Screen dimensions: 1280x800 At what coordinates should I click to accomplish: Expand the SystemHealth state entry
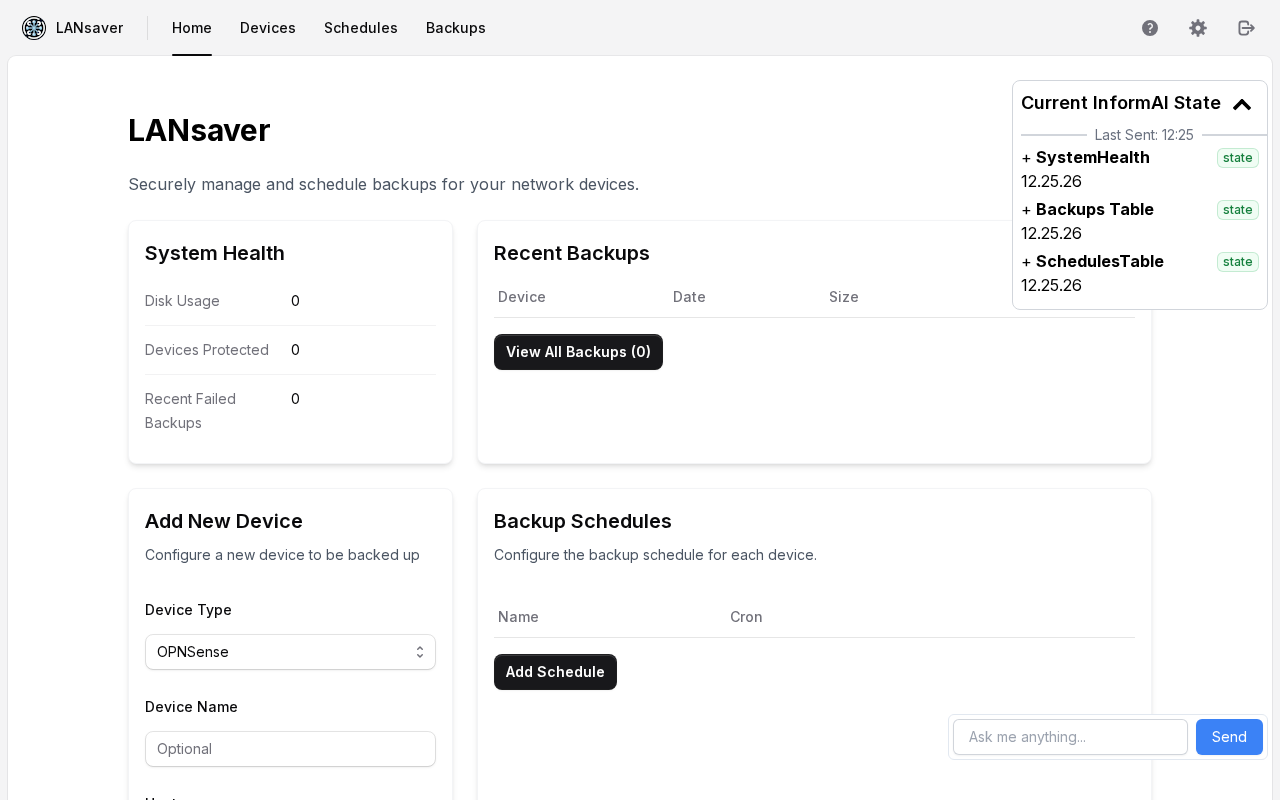(x=1085, y=157)
